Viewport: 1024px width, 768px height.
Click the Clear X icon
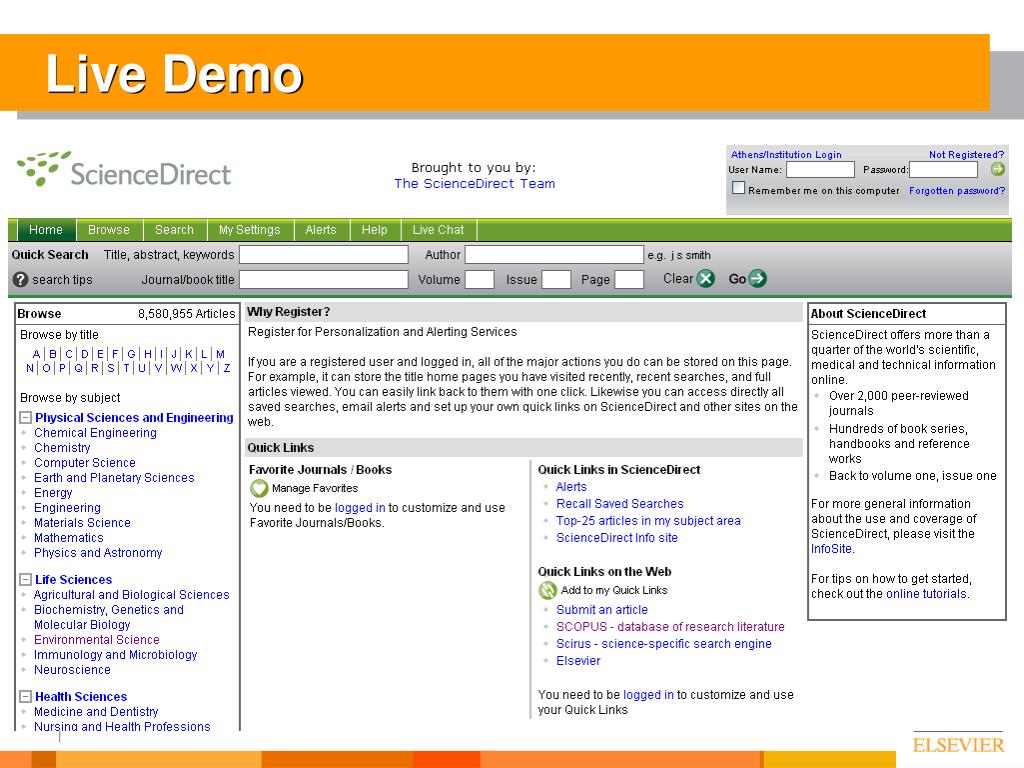coord(705,279)
